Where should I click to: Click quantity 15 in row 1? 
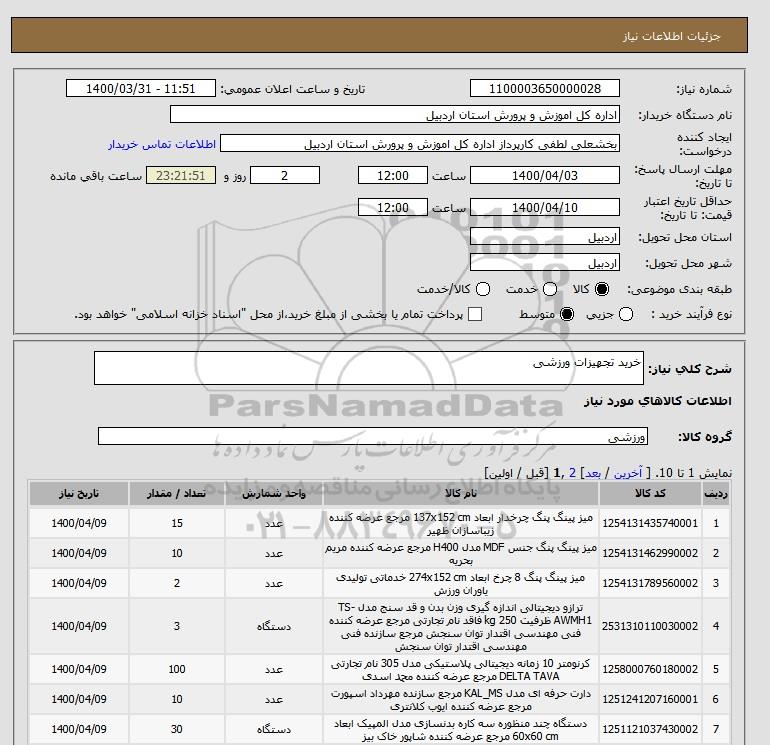[177, 524]
